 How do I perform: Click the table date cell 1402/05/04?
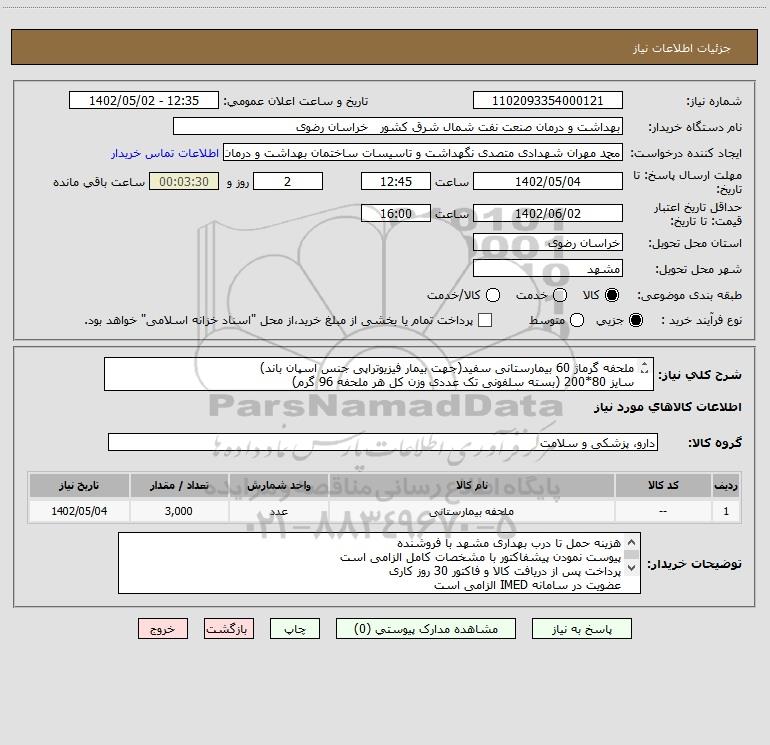pyautogui.click(x=79, y=512)
